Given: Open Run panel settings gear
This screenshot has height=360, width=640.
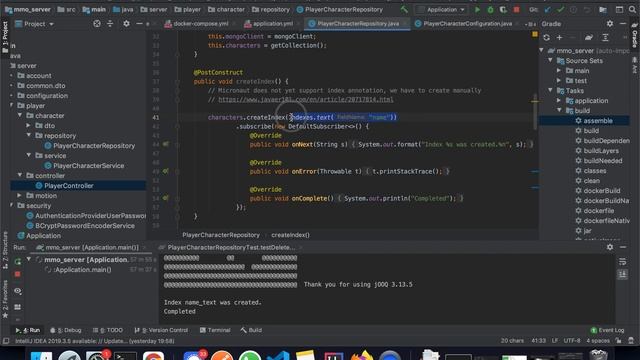Looking at the screenshot, I should tap(610, 247).
